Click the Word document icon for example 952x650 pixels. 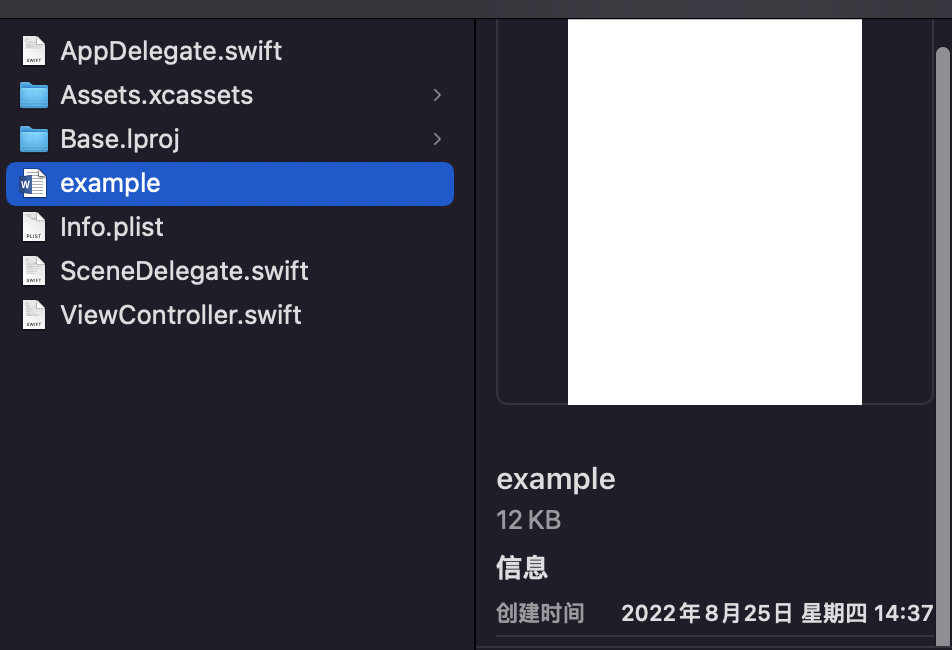(33, 183)
